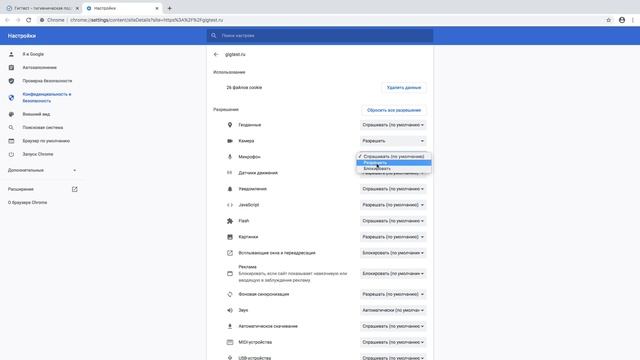The height and width of the screenshot is (360, 640).
Task: Open Браузер по умолчанию section
Action: 46,141
